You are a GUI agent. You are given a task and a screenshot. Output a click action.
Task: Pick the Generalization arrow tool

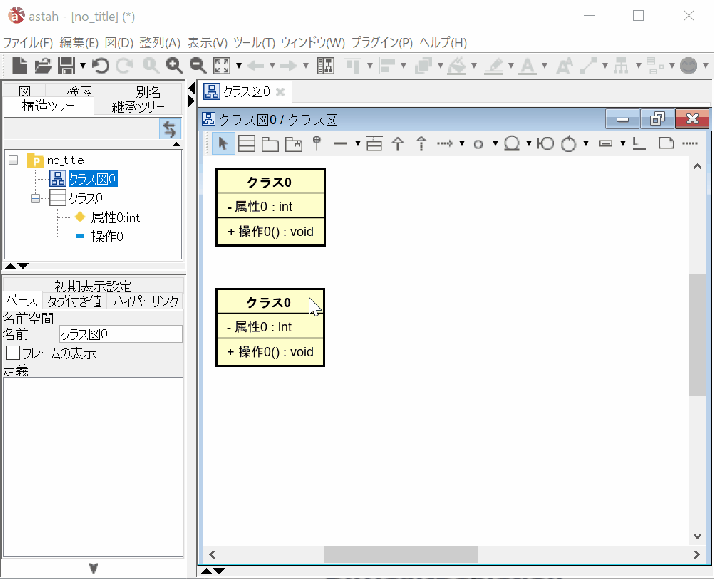pos(398,144)
